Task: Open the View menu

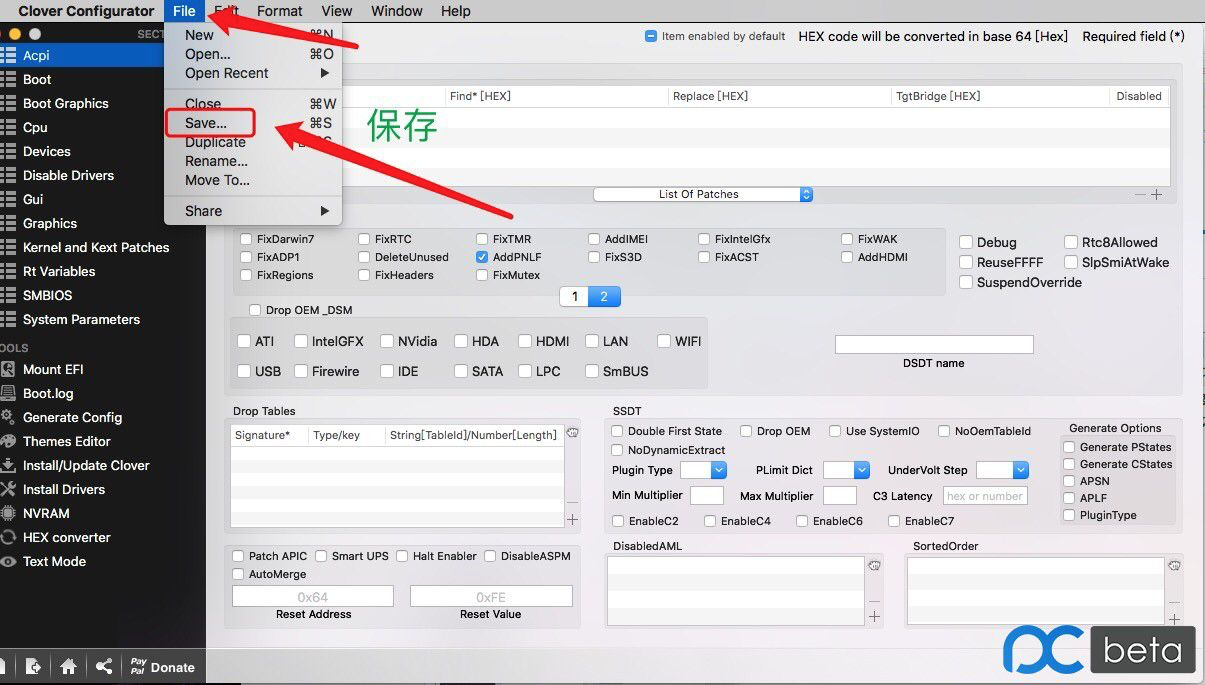Action: [x=336, y=11]
